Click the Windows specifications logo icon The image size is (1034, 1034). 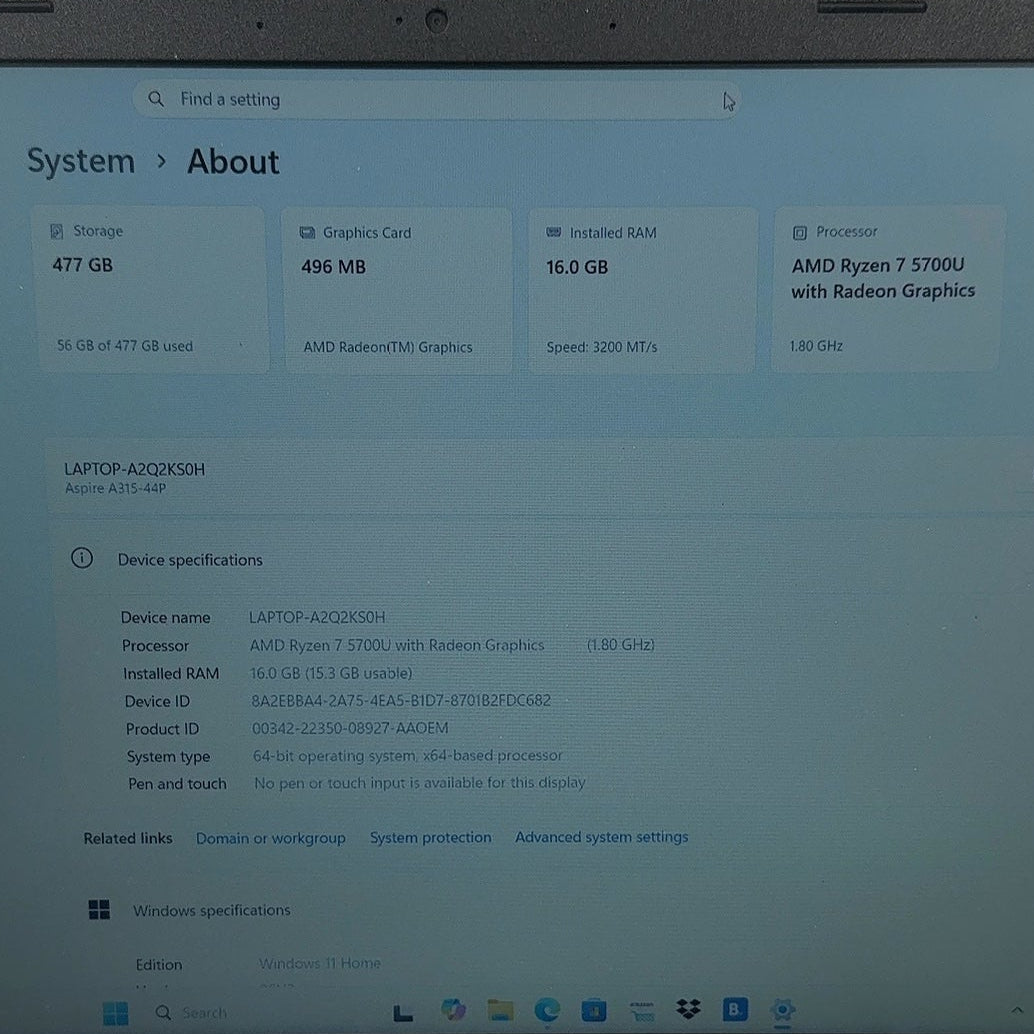[99, 910]
